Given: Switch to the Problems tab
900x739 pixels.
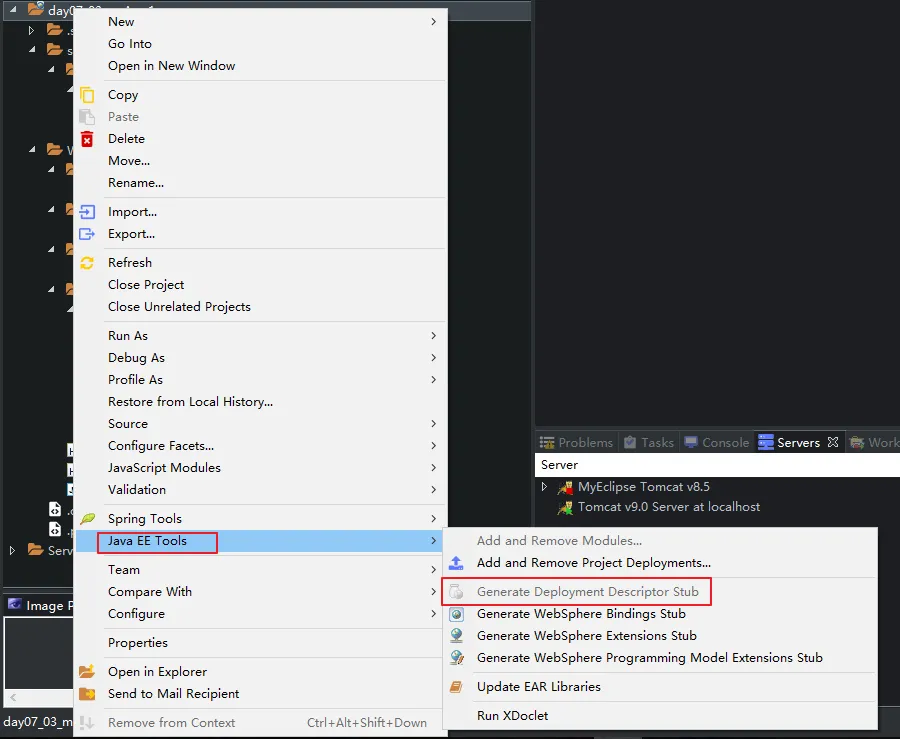Looking at the screenshot, I should tap(576, 442).
